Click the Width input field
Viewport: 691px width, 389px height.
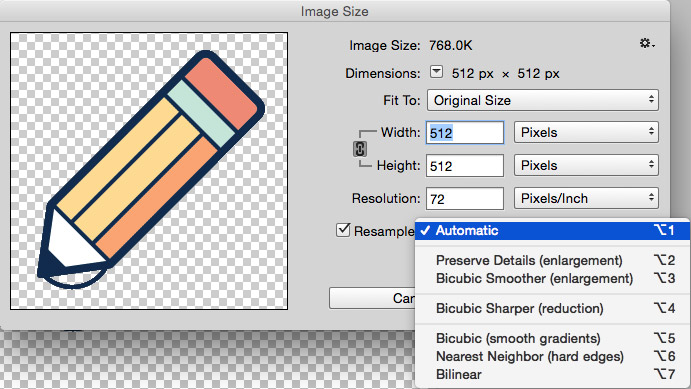(x=464, y=133)
